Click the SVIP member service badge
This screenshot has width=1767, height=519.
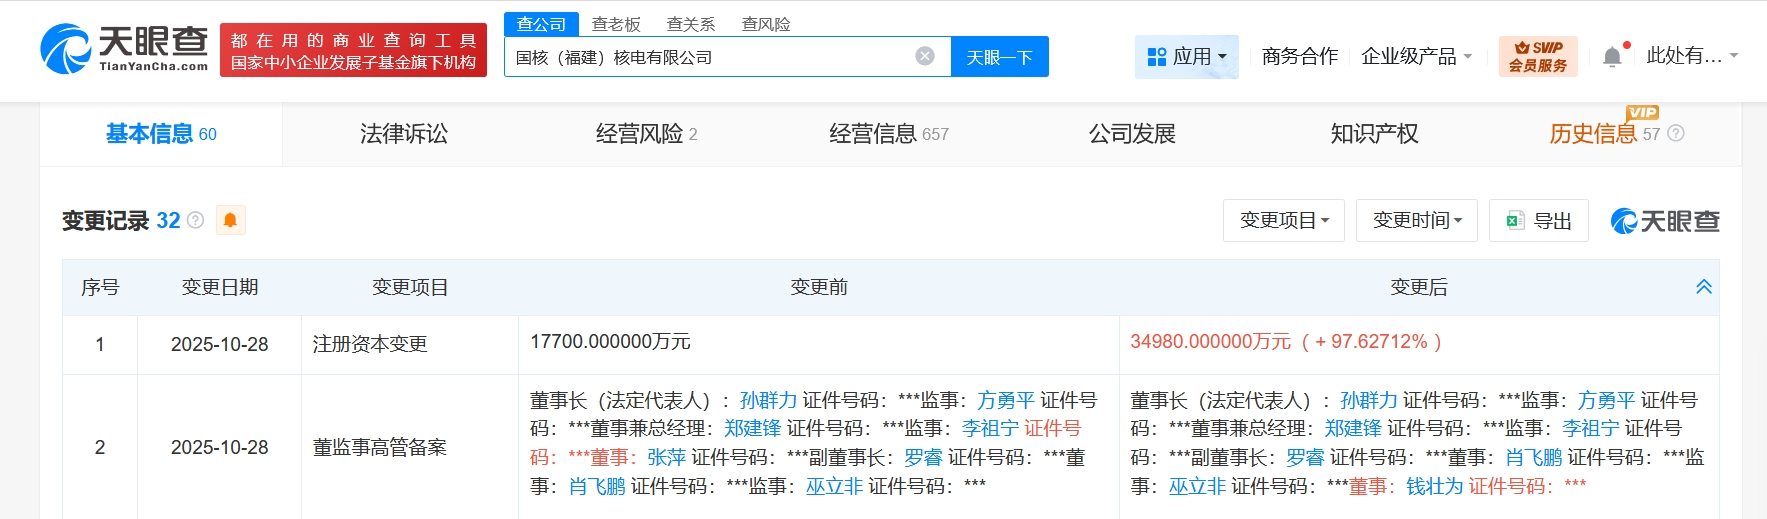tap(1537, 56)
